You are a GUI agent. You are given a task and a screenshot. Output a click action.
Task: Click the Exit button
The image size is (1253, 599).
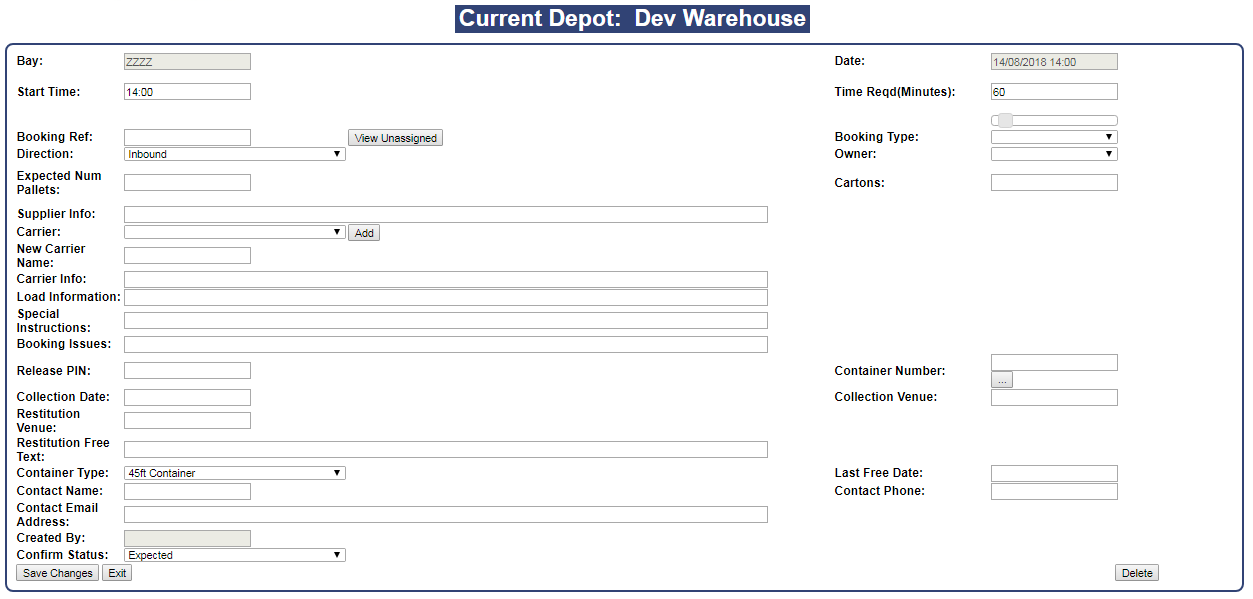[x=117, y=573]
